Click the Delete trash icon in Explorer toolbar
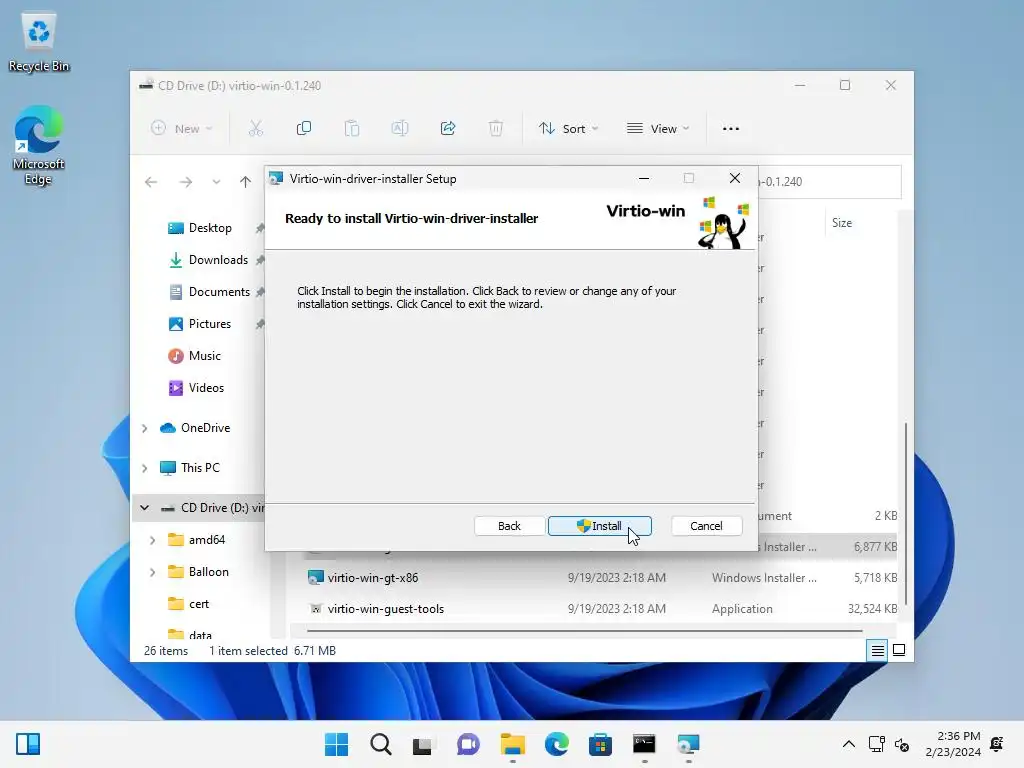This screenshot has height=768, width=1024. point(496,129)
